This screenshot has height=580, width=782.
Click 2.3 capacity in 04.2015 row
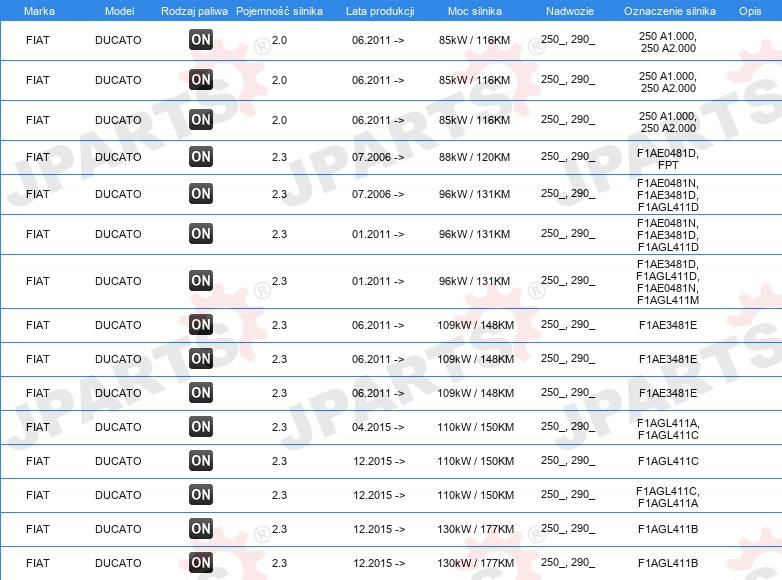[279, 427]
